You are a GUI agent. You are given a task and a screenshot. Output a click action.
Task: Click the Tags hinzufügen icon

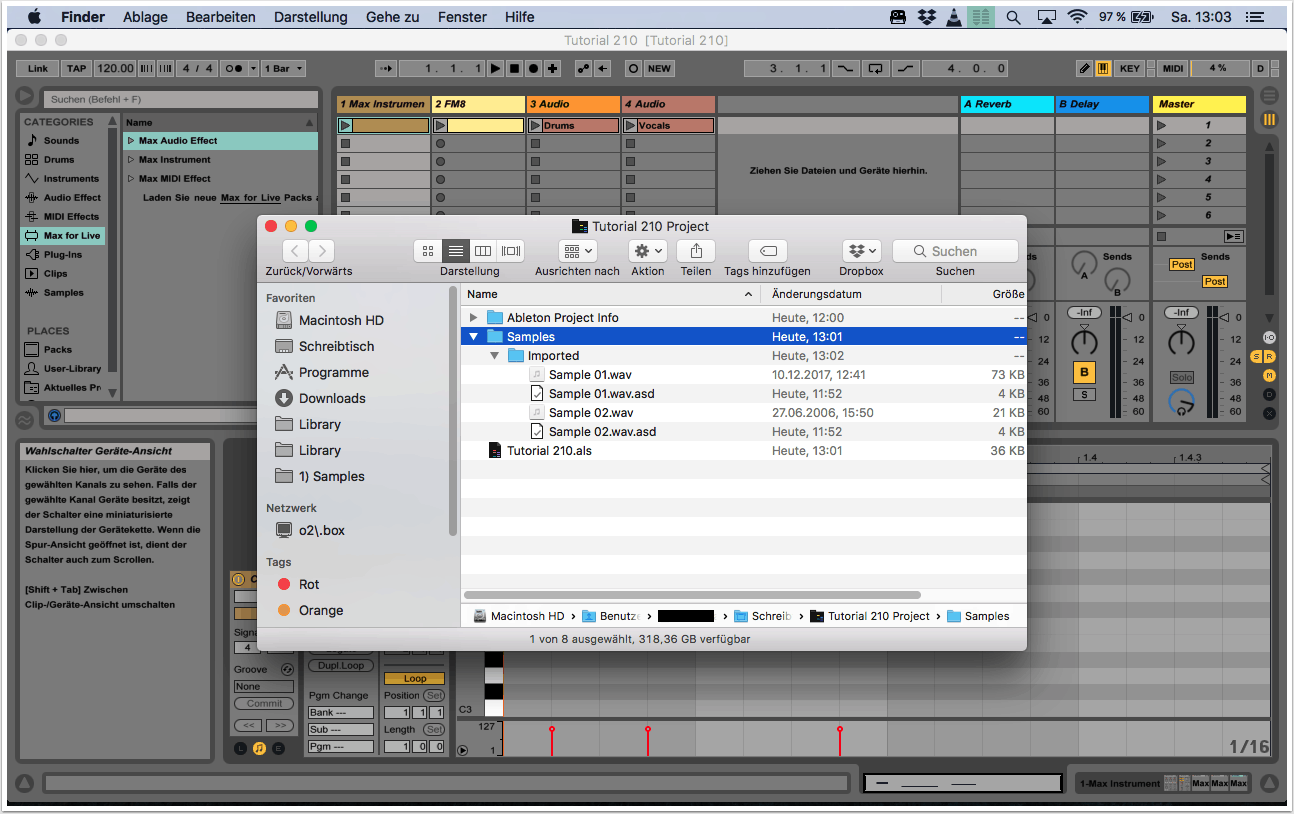(767, 251)
